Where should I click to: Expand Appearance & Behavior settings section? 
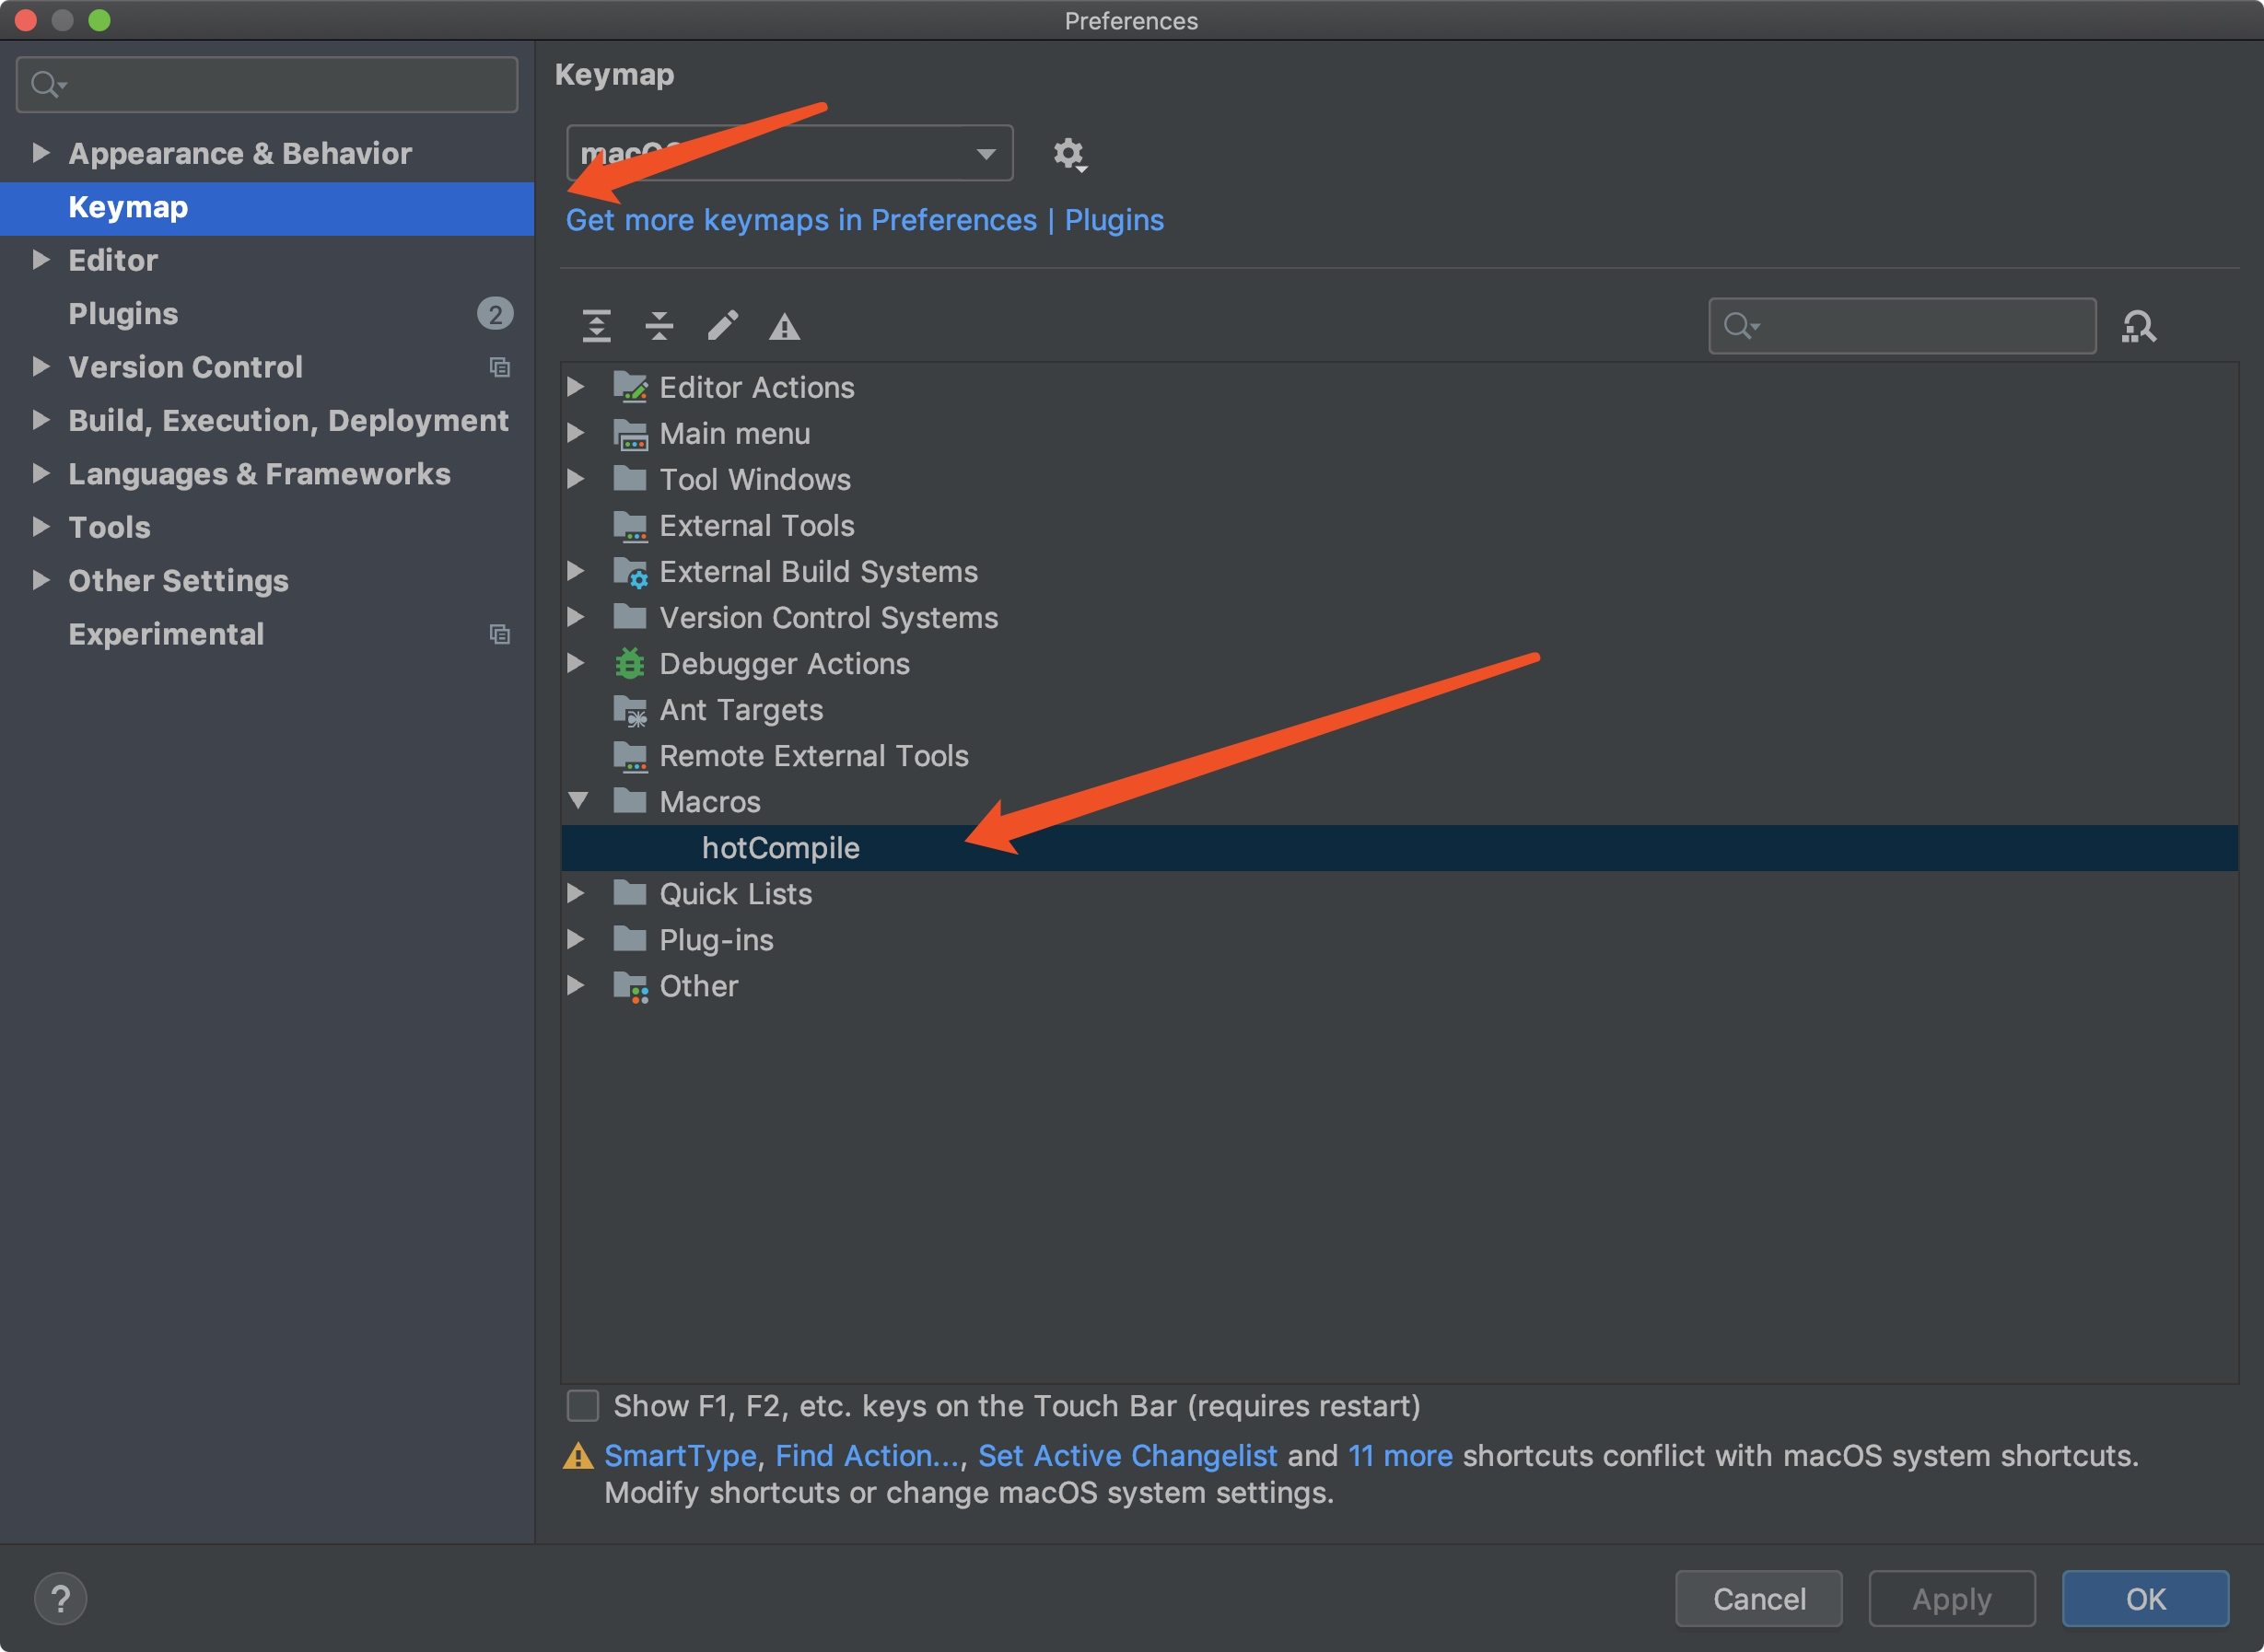coord(40,153)
